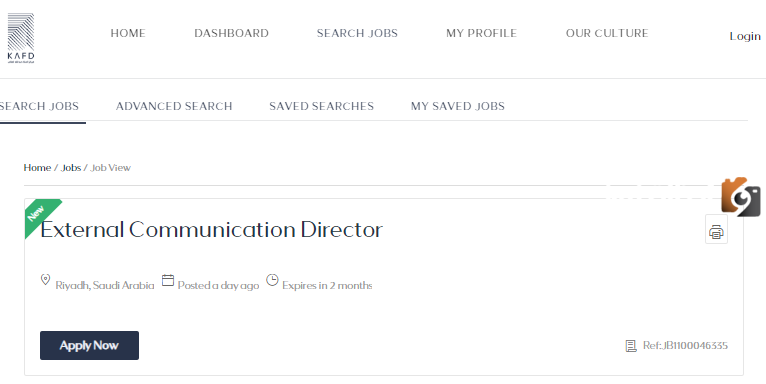This screenshot has height=384, width=766.
Task: Switch to SAVED SEARCHES tab
Action: (x=321, y=106)
